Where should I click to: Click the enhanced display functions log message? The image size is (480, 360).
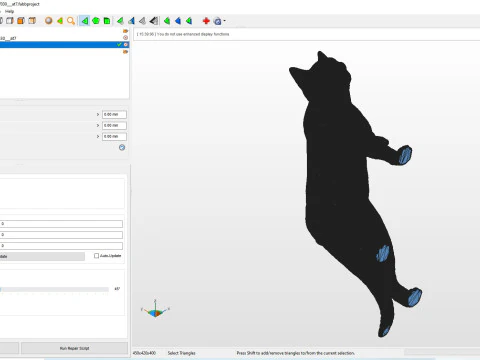click(x=183, y=34)
